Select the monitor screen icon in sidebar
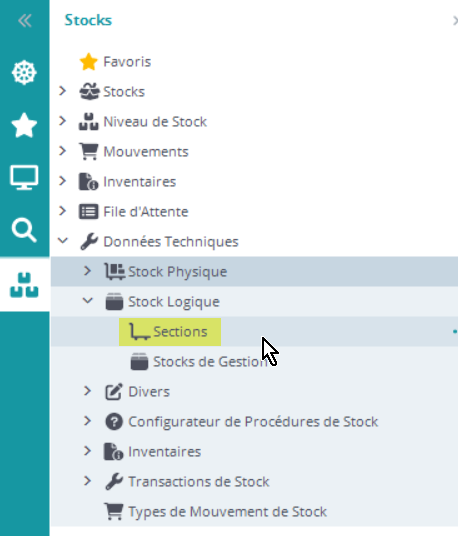458x536 pixels. click(x=24, y=177)
